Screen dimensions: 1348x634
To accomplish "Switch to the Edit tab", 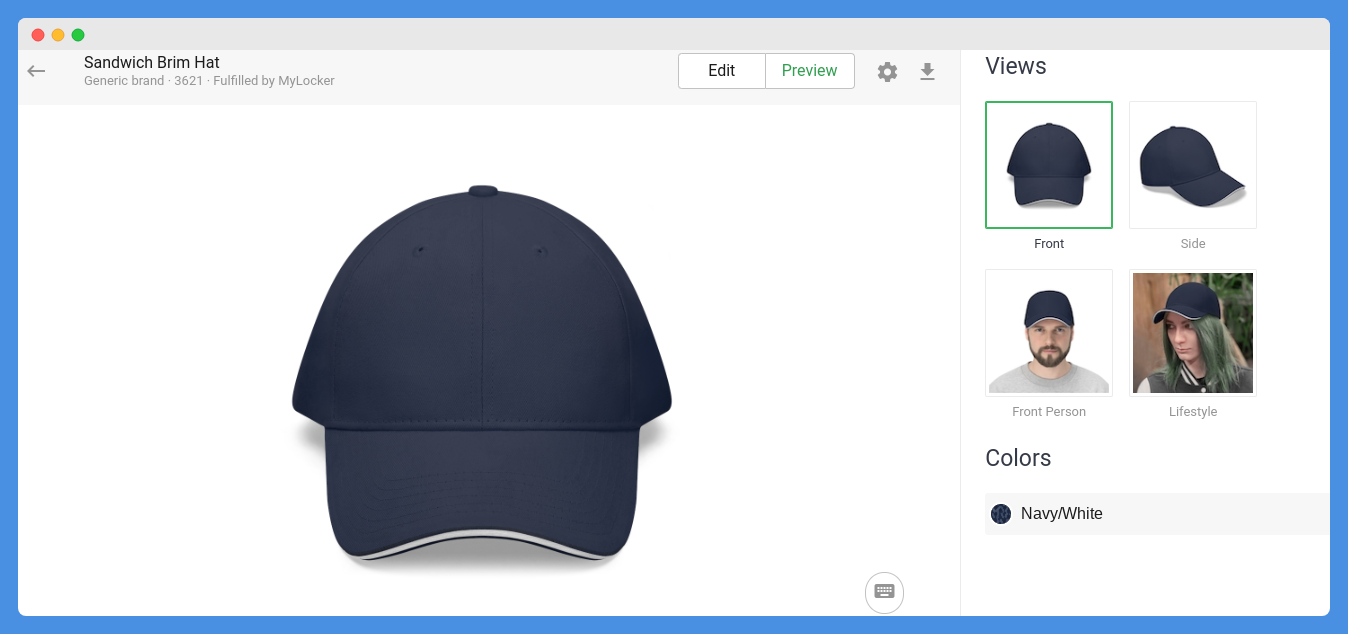I will 722,71.
